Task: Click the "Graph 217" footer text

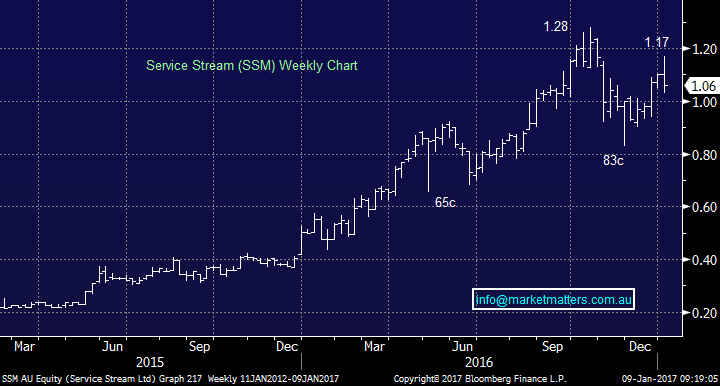Action: click(180, 379)
